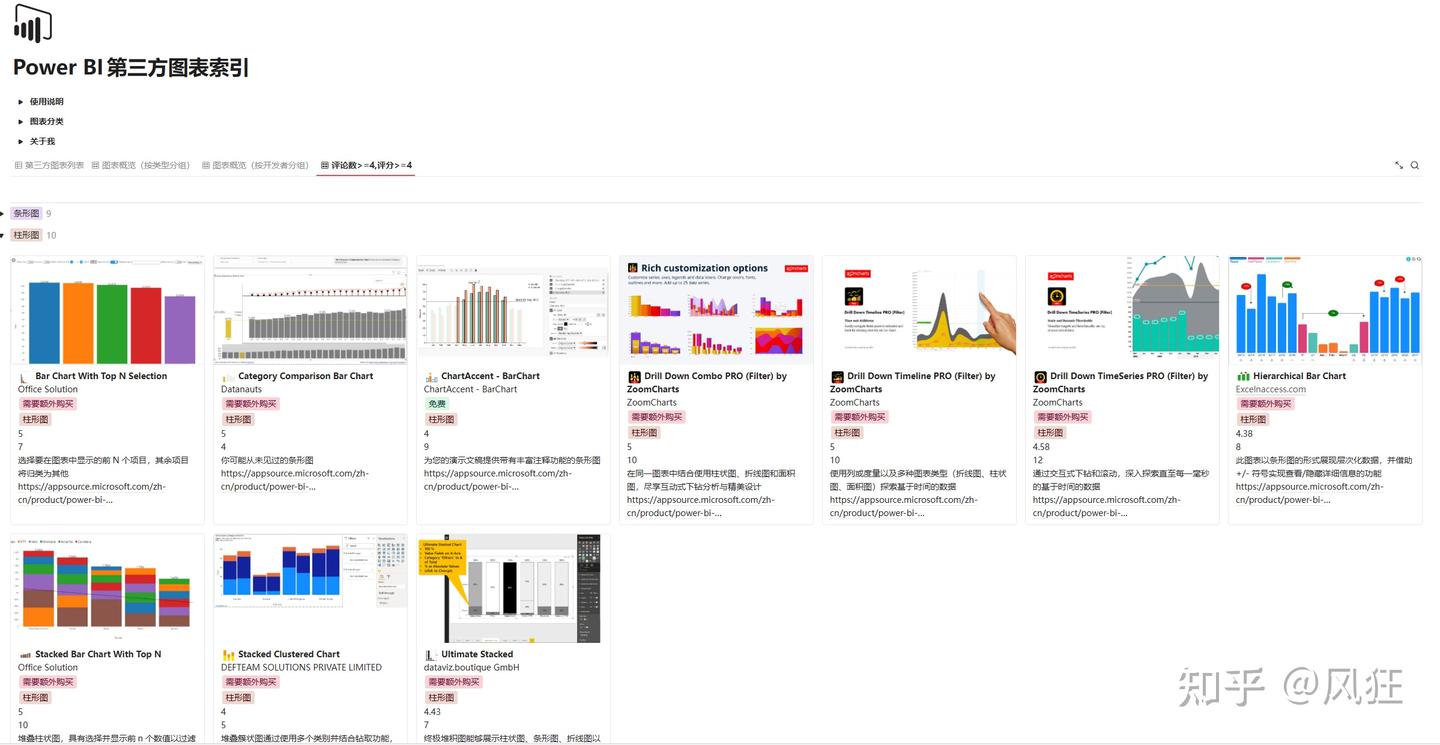This screenshot has height=745, width=1440.
Task: Click the Stacked Clustered Chart icon
Action: pyautogui.click(x=228, y=655)
